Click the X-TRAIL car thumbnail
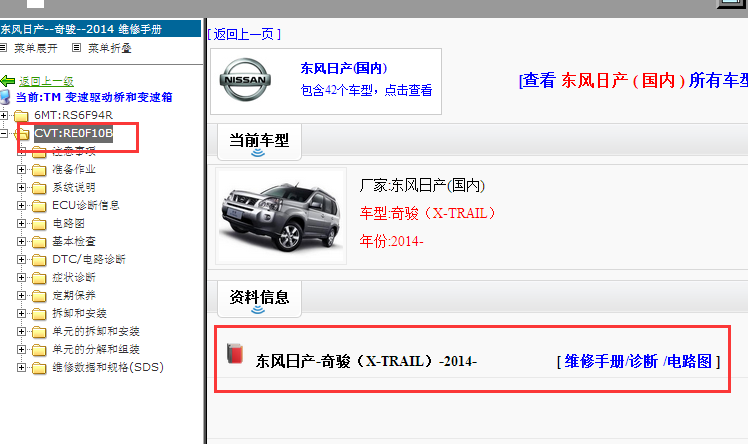Screen dimensions: 748x444 281,216
